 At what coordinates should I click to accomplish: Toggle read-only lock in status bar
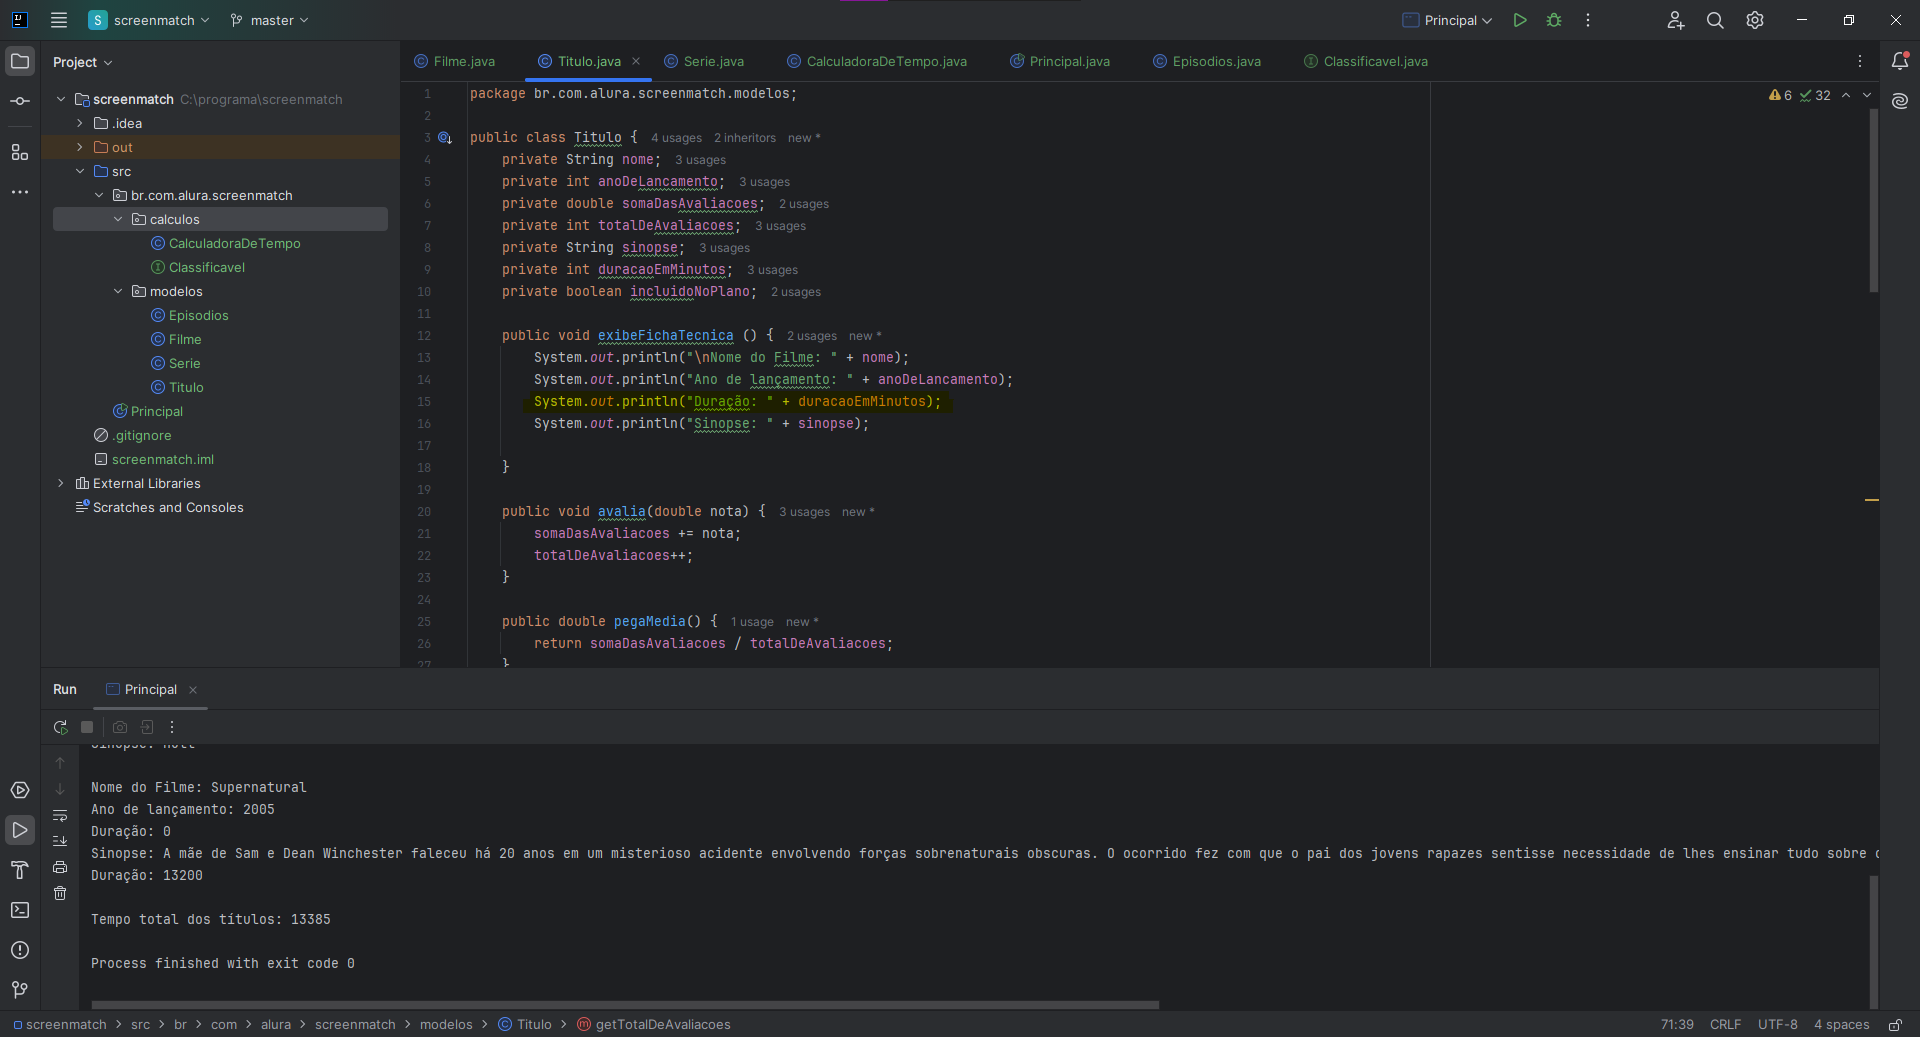click(x=1895, y=1025)
